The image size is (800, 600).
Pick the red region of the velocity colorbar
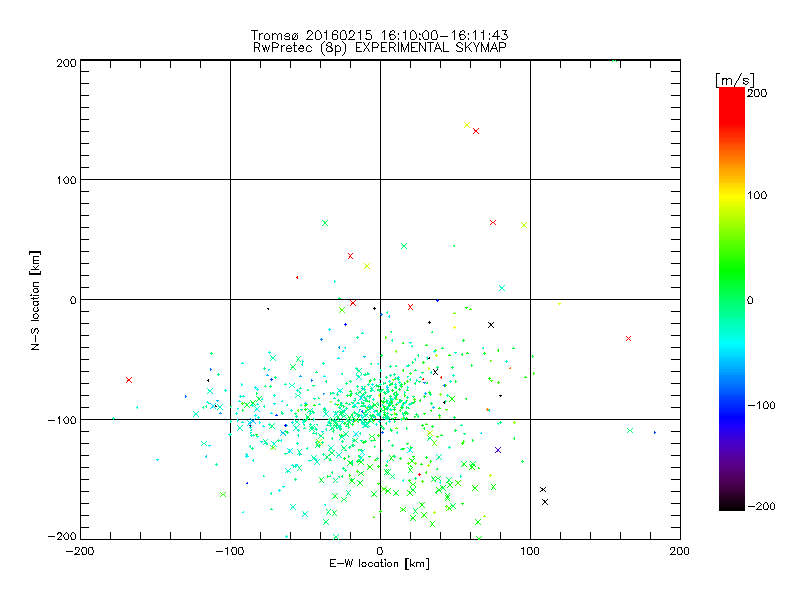732,105
